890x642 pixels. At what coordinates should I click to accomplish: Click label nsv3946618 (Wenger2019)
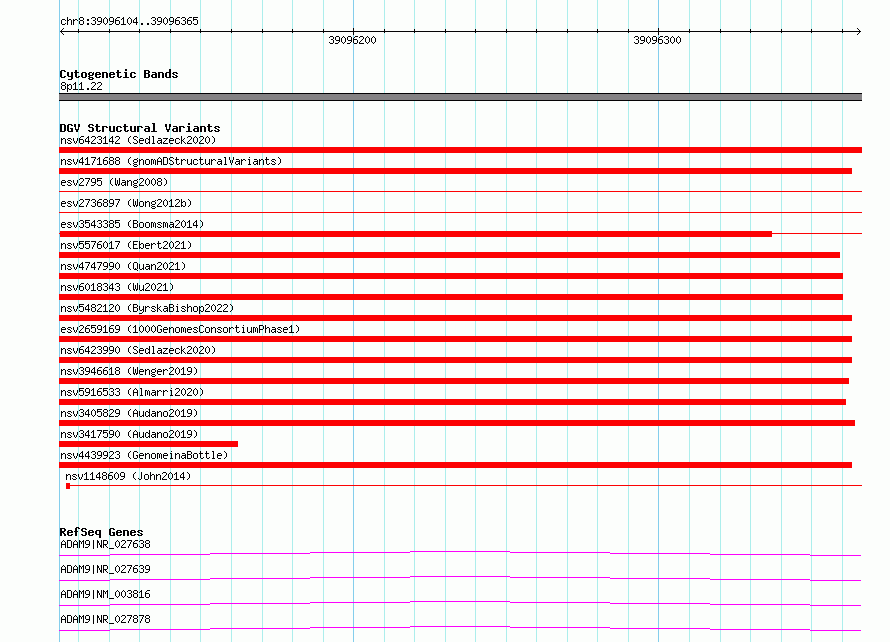(129, 371)
